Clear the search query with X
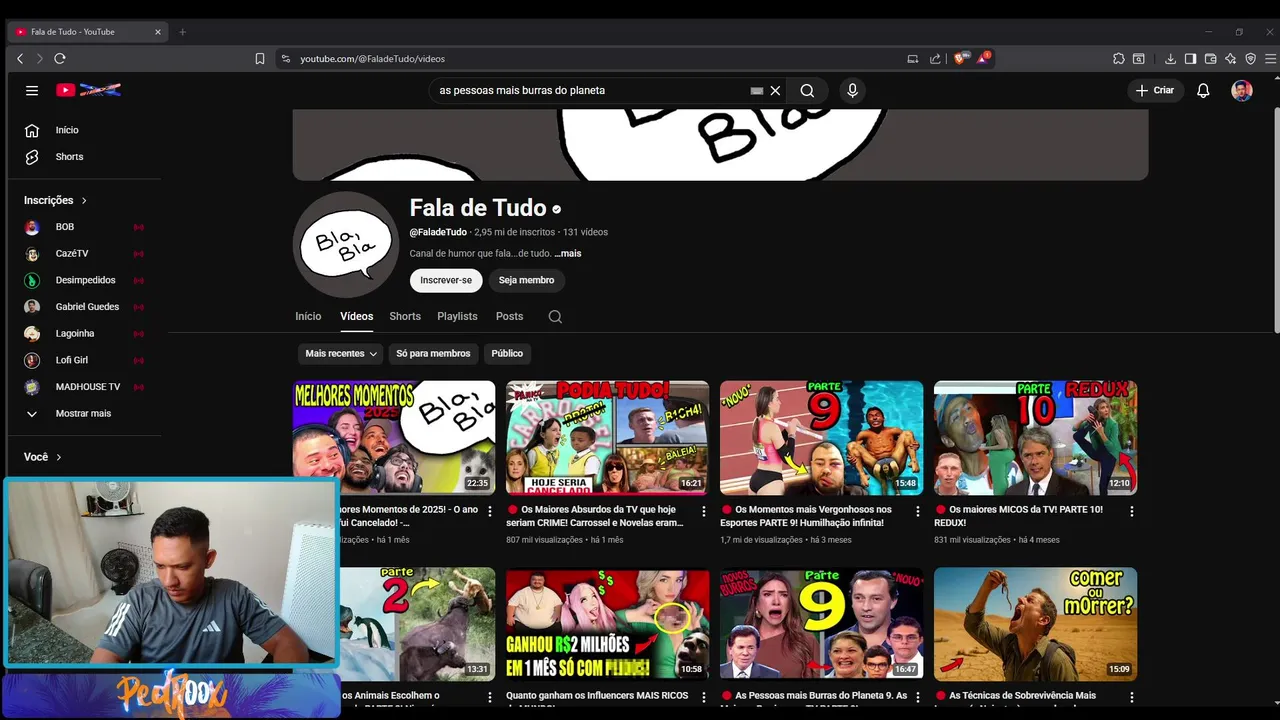Viewport: 1280px width, 720px height. pyautogui.click(x=775, y=90)
